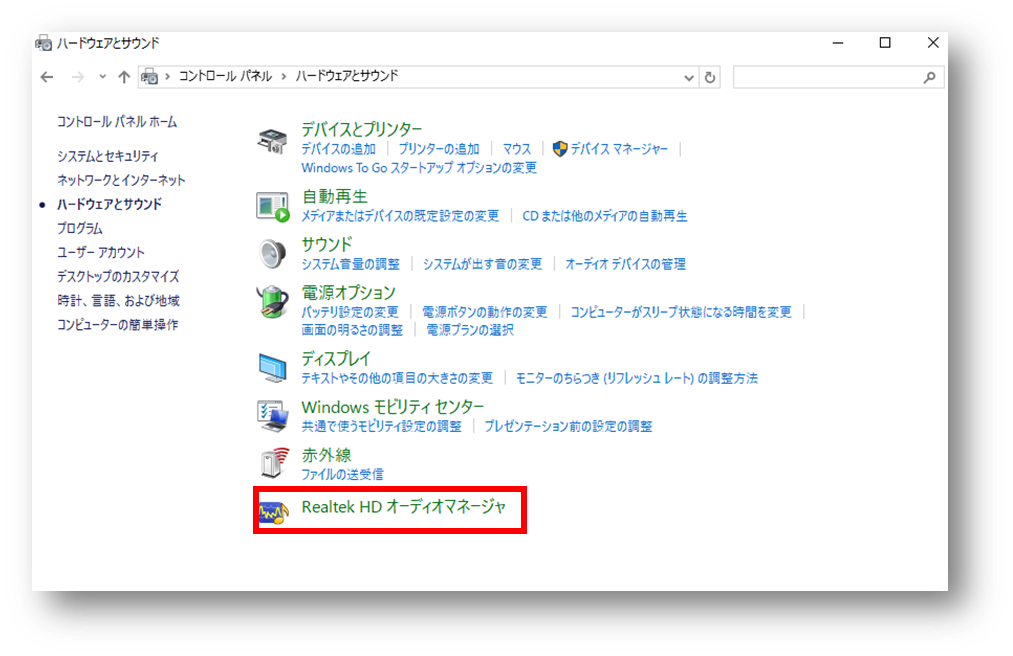Open the recent locations dropdown arrow
1013x656 pixels.
pos(102,76)
